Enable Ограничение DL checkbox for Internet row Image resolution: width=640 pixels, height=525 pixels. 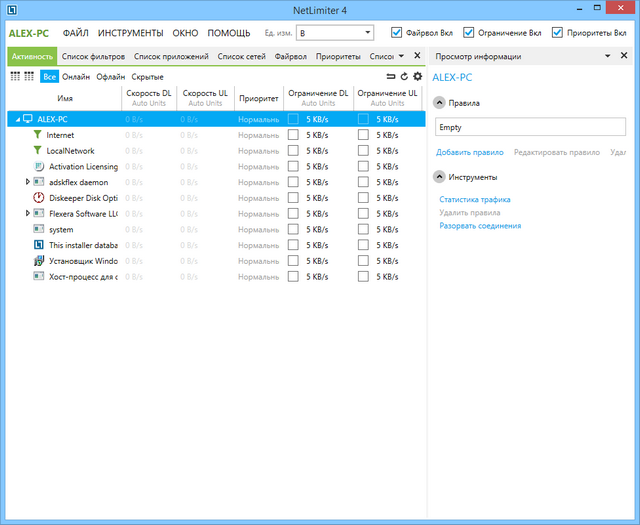[293, 135]
